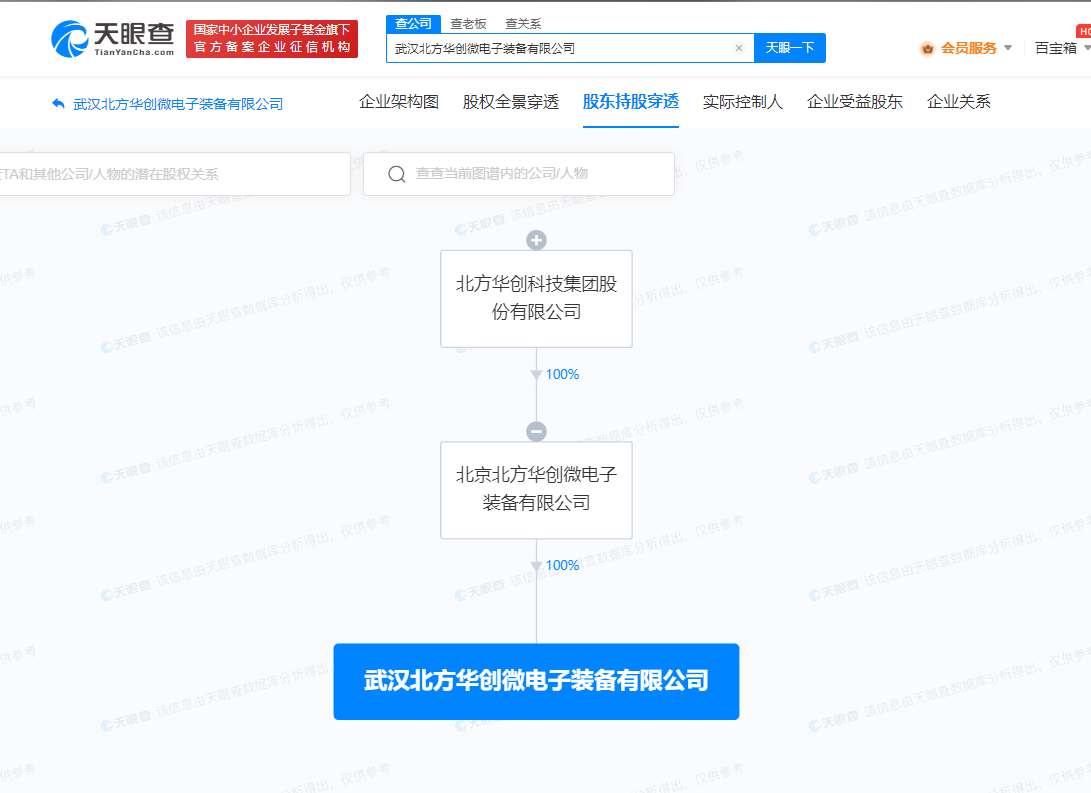Clear search text with the X icon
The height and width of the screenshot is (793, 1091).
(739, 48)
